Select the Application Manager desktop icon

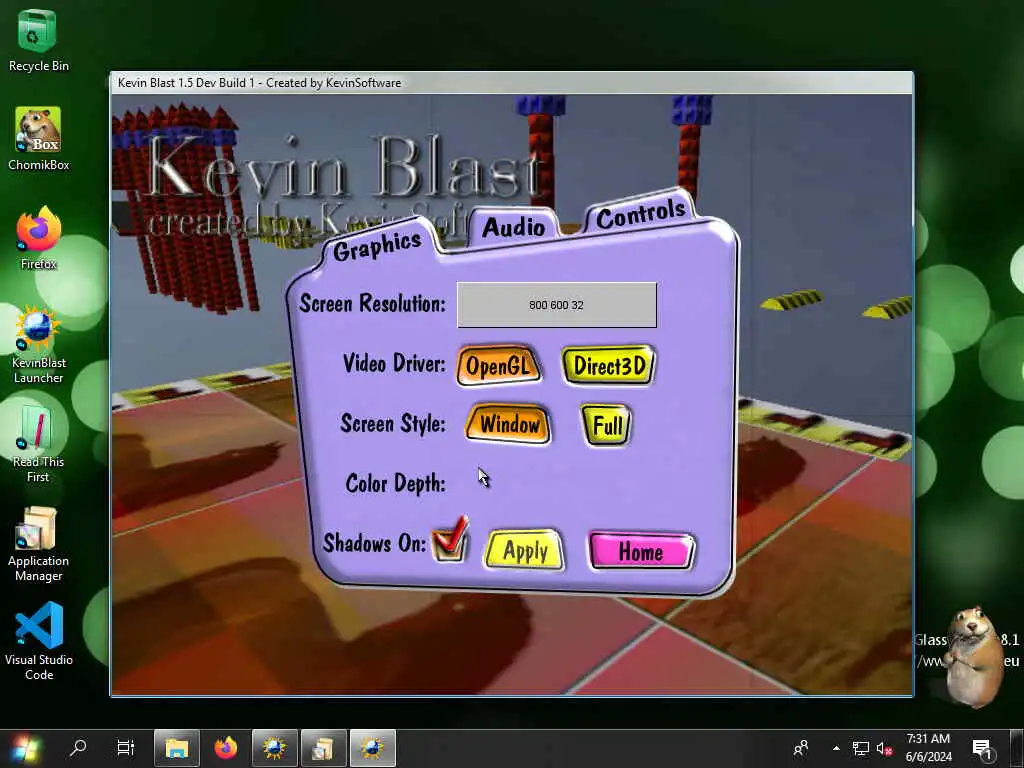tap(38, 544)
